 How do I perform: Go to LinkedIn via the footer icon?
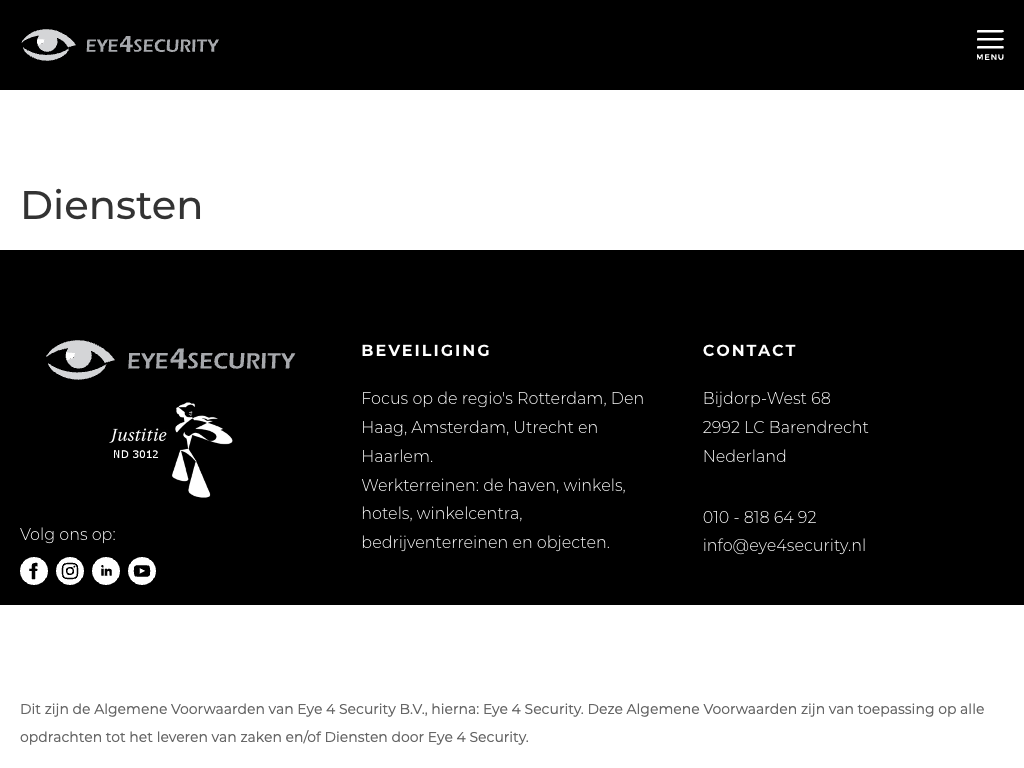point(106,571)
